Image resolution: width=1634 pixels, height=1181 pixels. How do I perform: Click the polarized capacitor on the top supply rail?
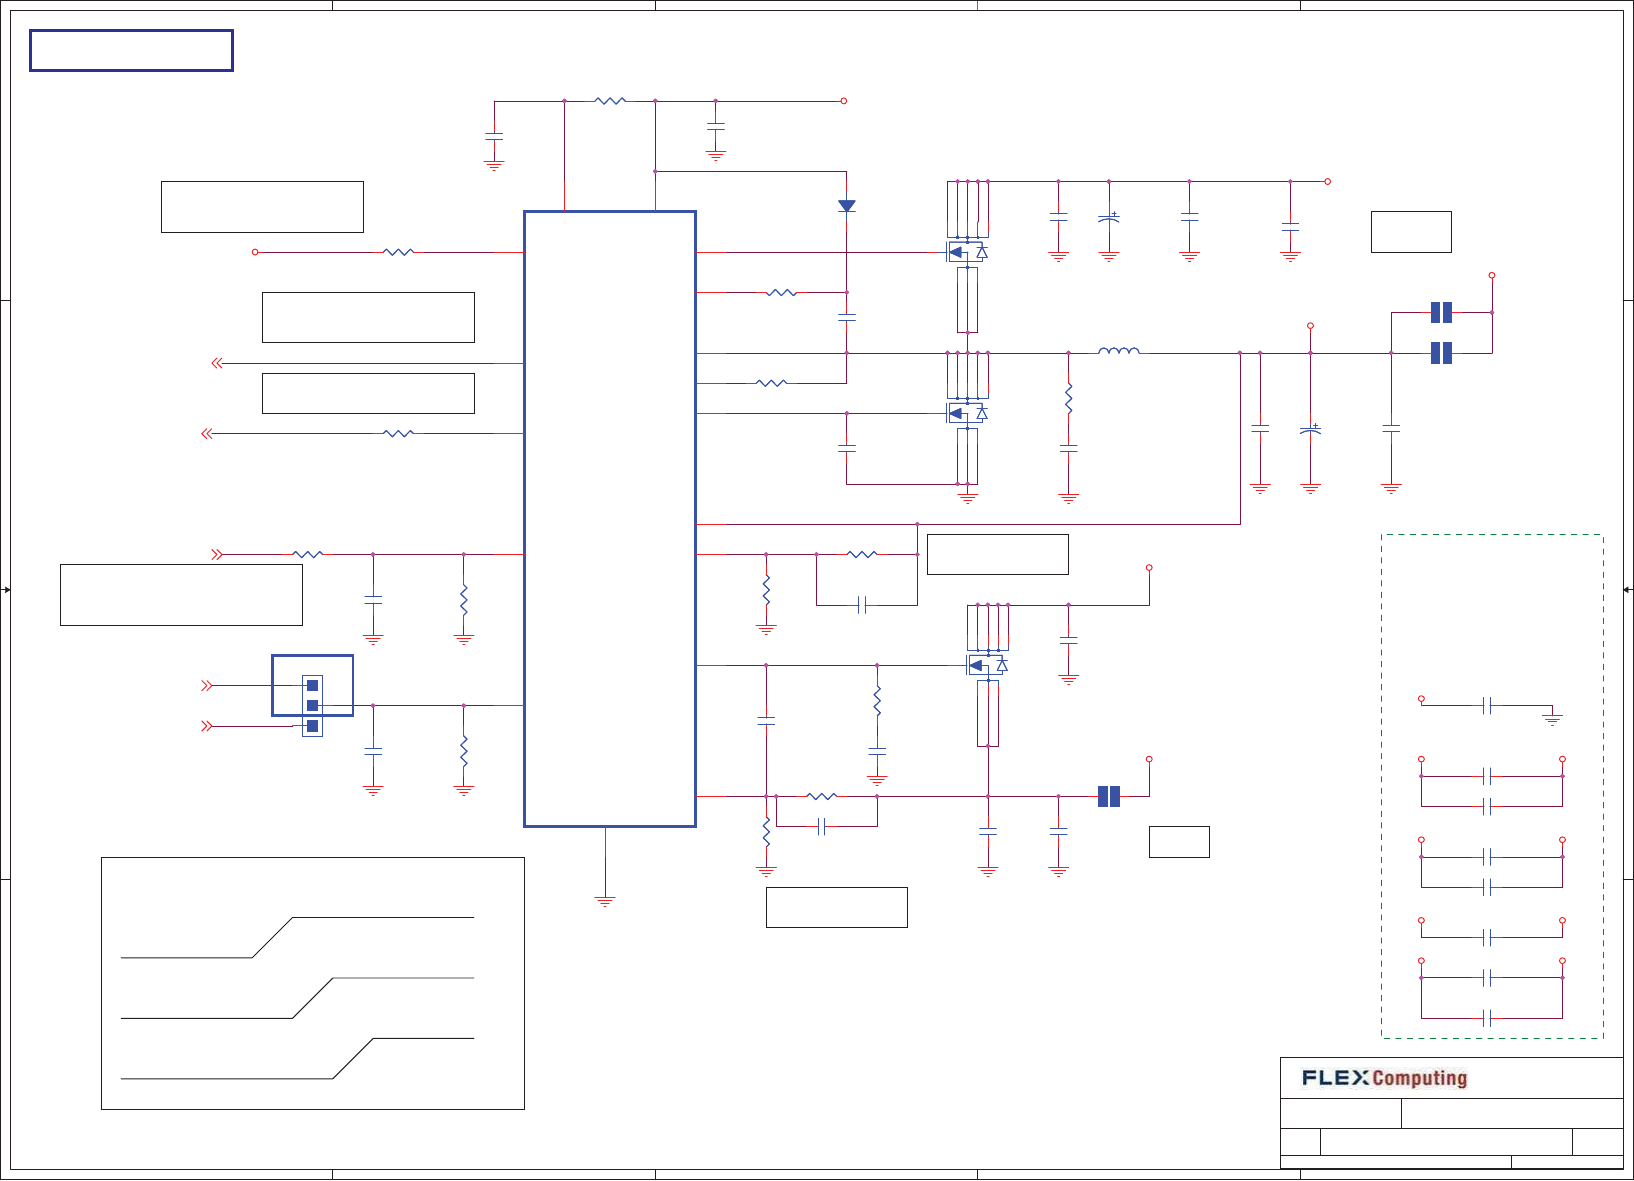1109,217
